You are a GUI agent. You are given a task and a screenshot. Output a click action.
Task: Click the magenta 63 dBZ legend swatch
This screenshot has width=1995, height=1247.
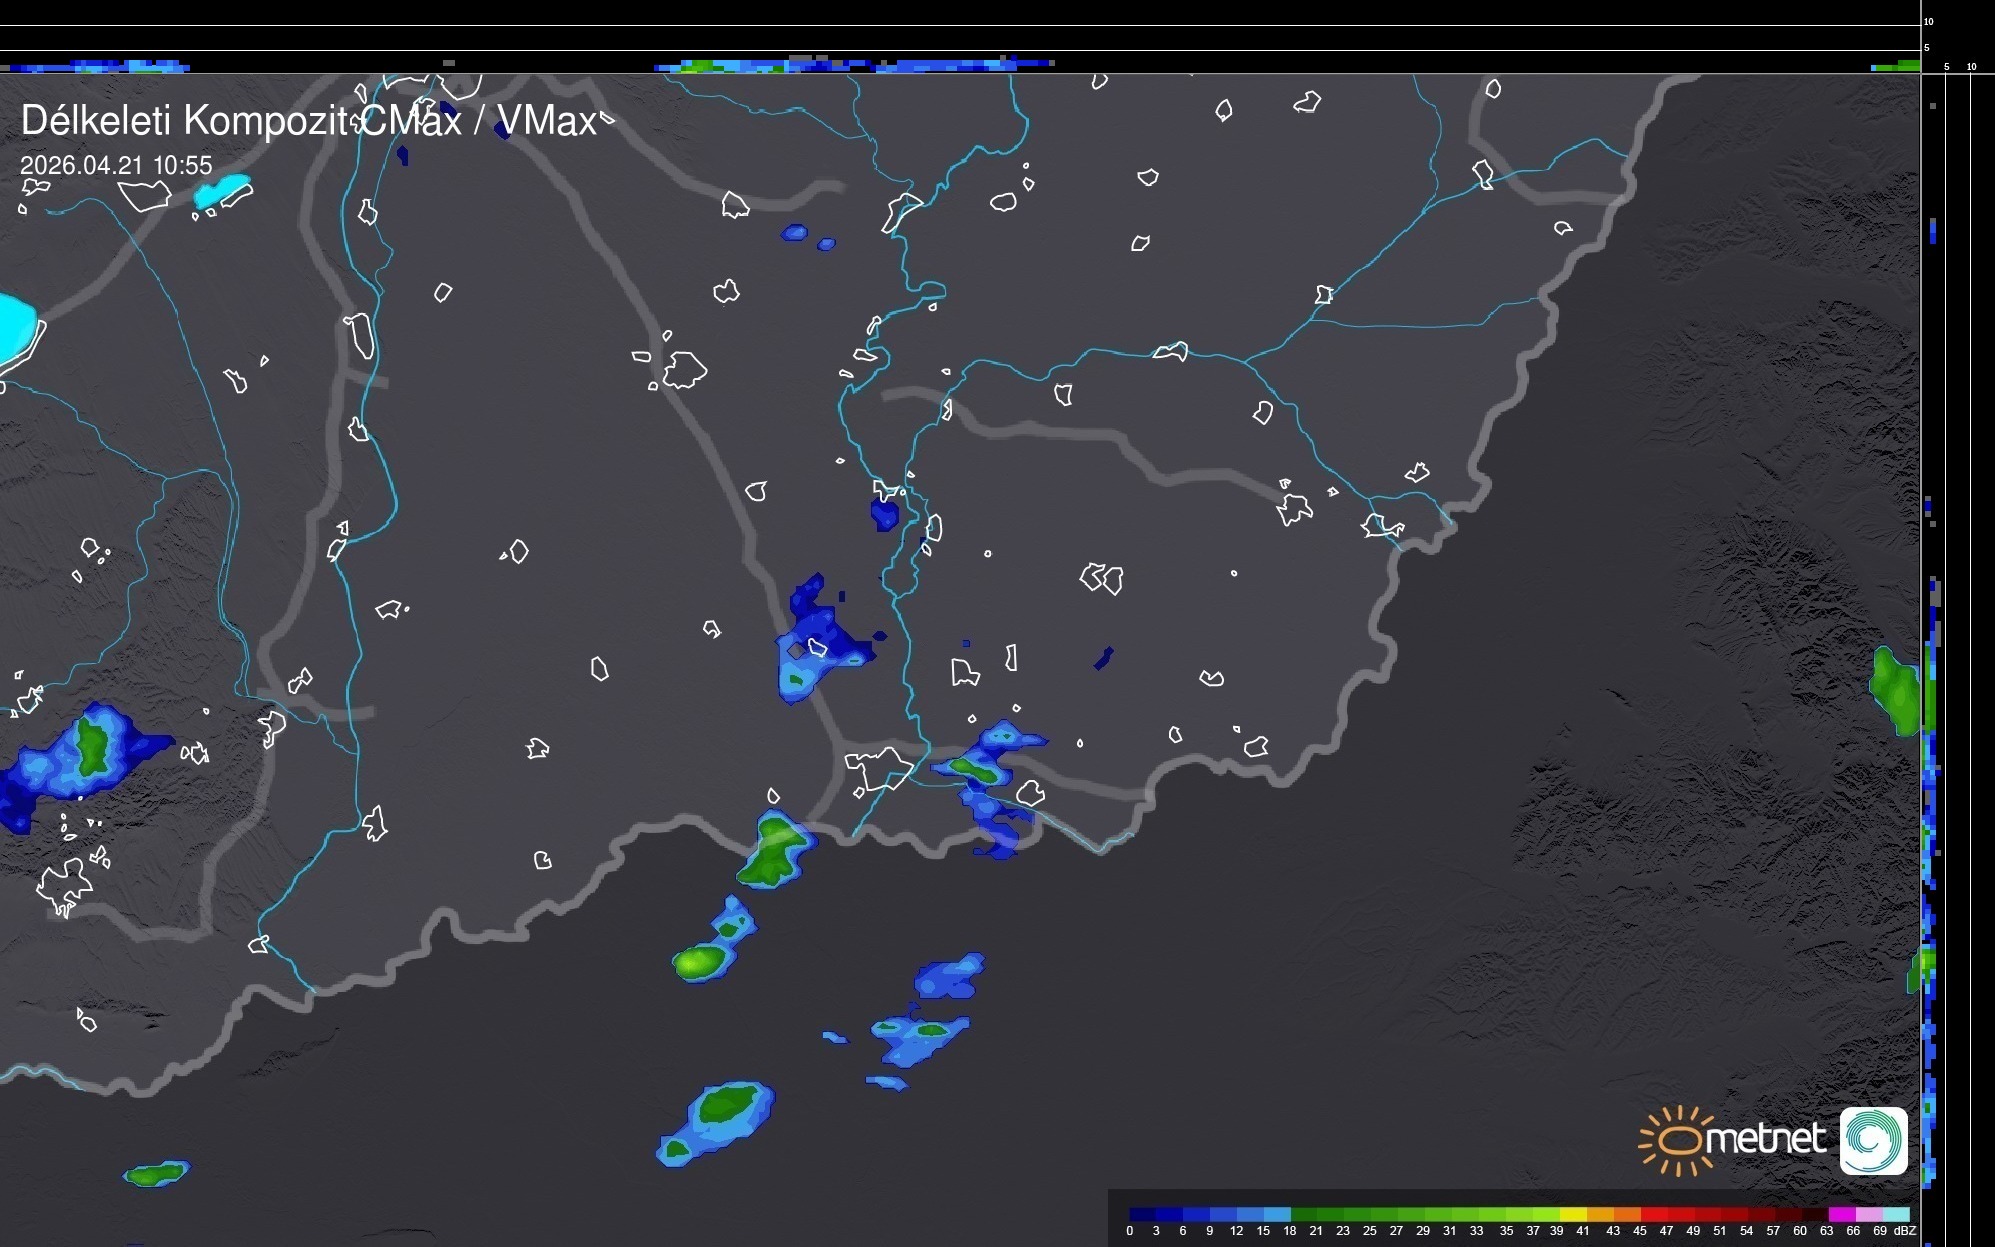coord(1840,1214)
